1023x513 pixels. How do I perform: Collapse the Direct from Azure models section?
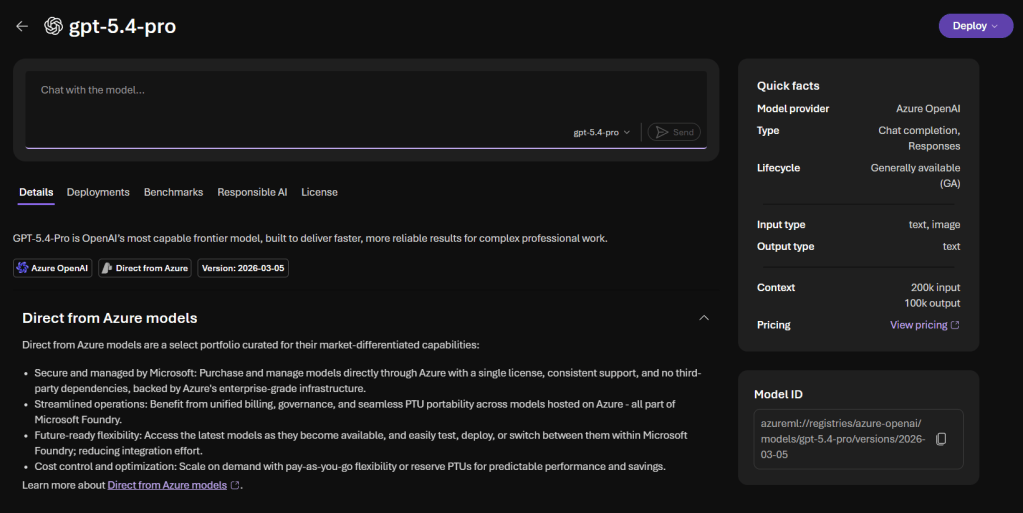(x=703, y=318)
